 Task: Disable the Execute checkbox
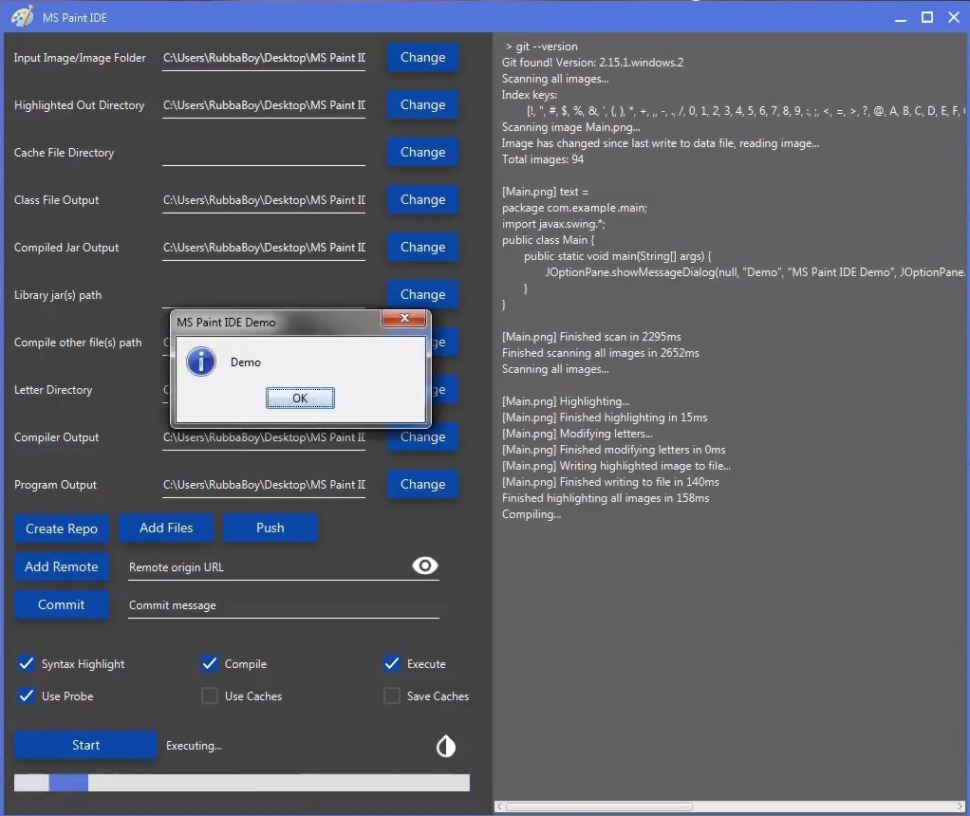coord(391,664)
